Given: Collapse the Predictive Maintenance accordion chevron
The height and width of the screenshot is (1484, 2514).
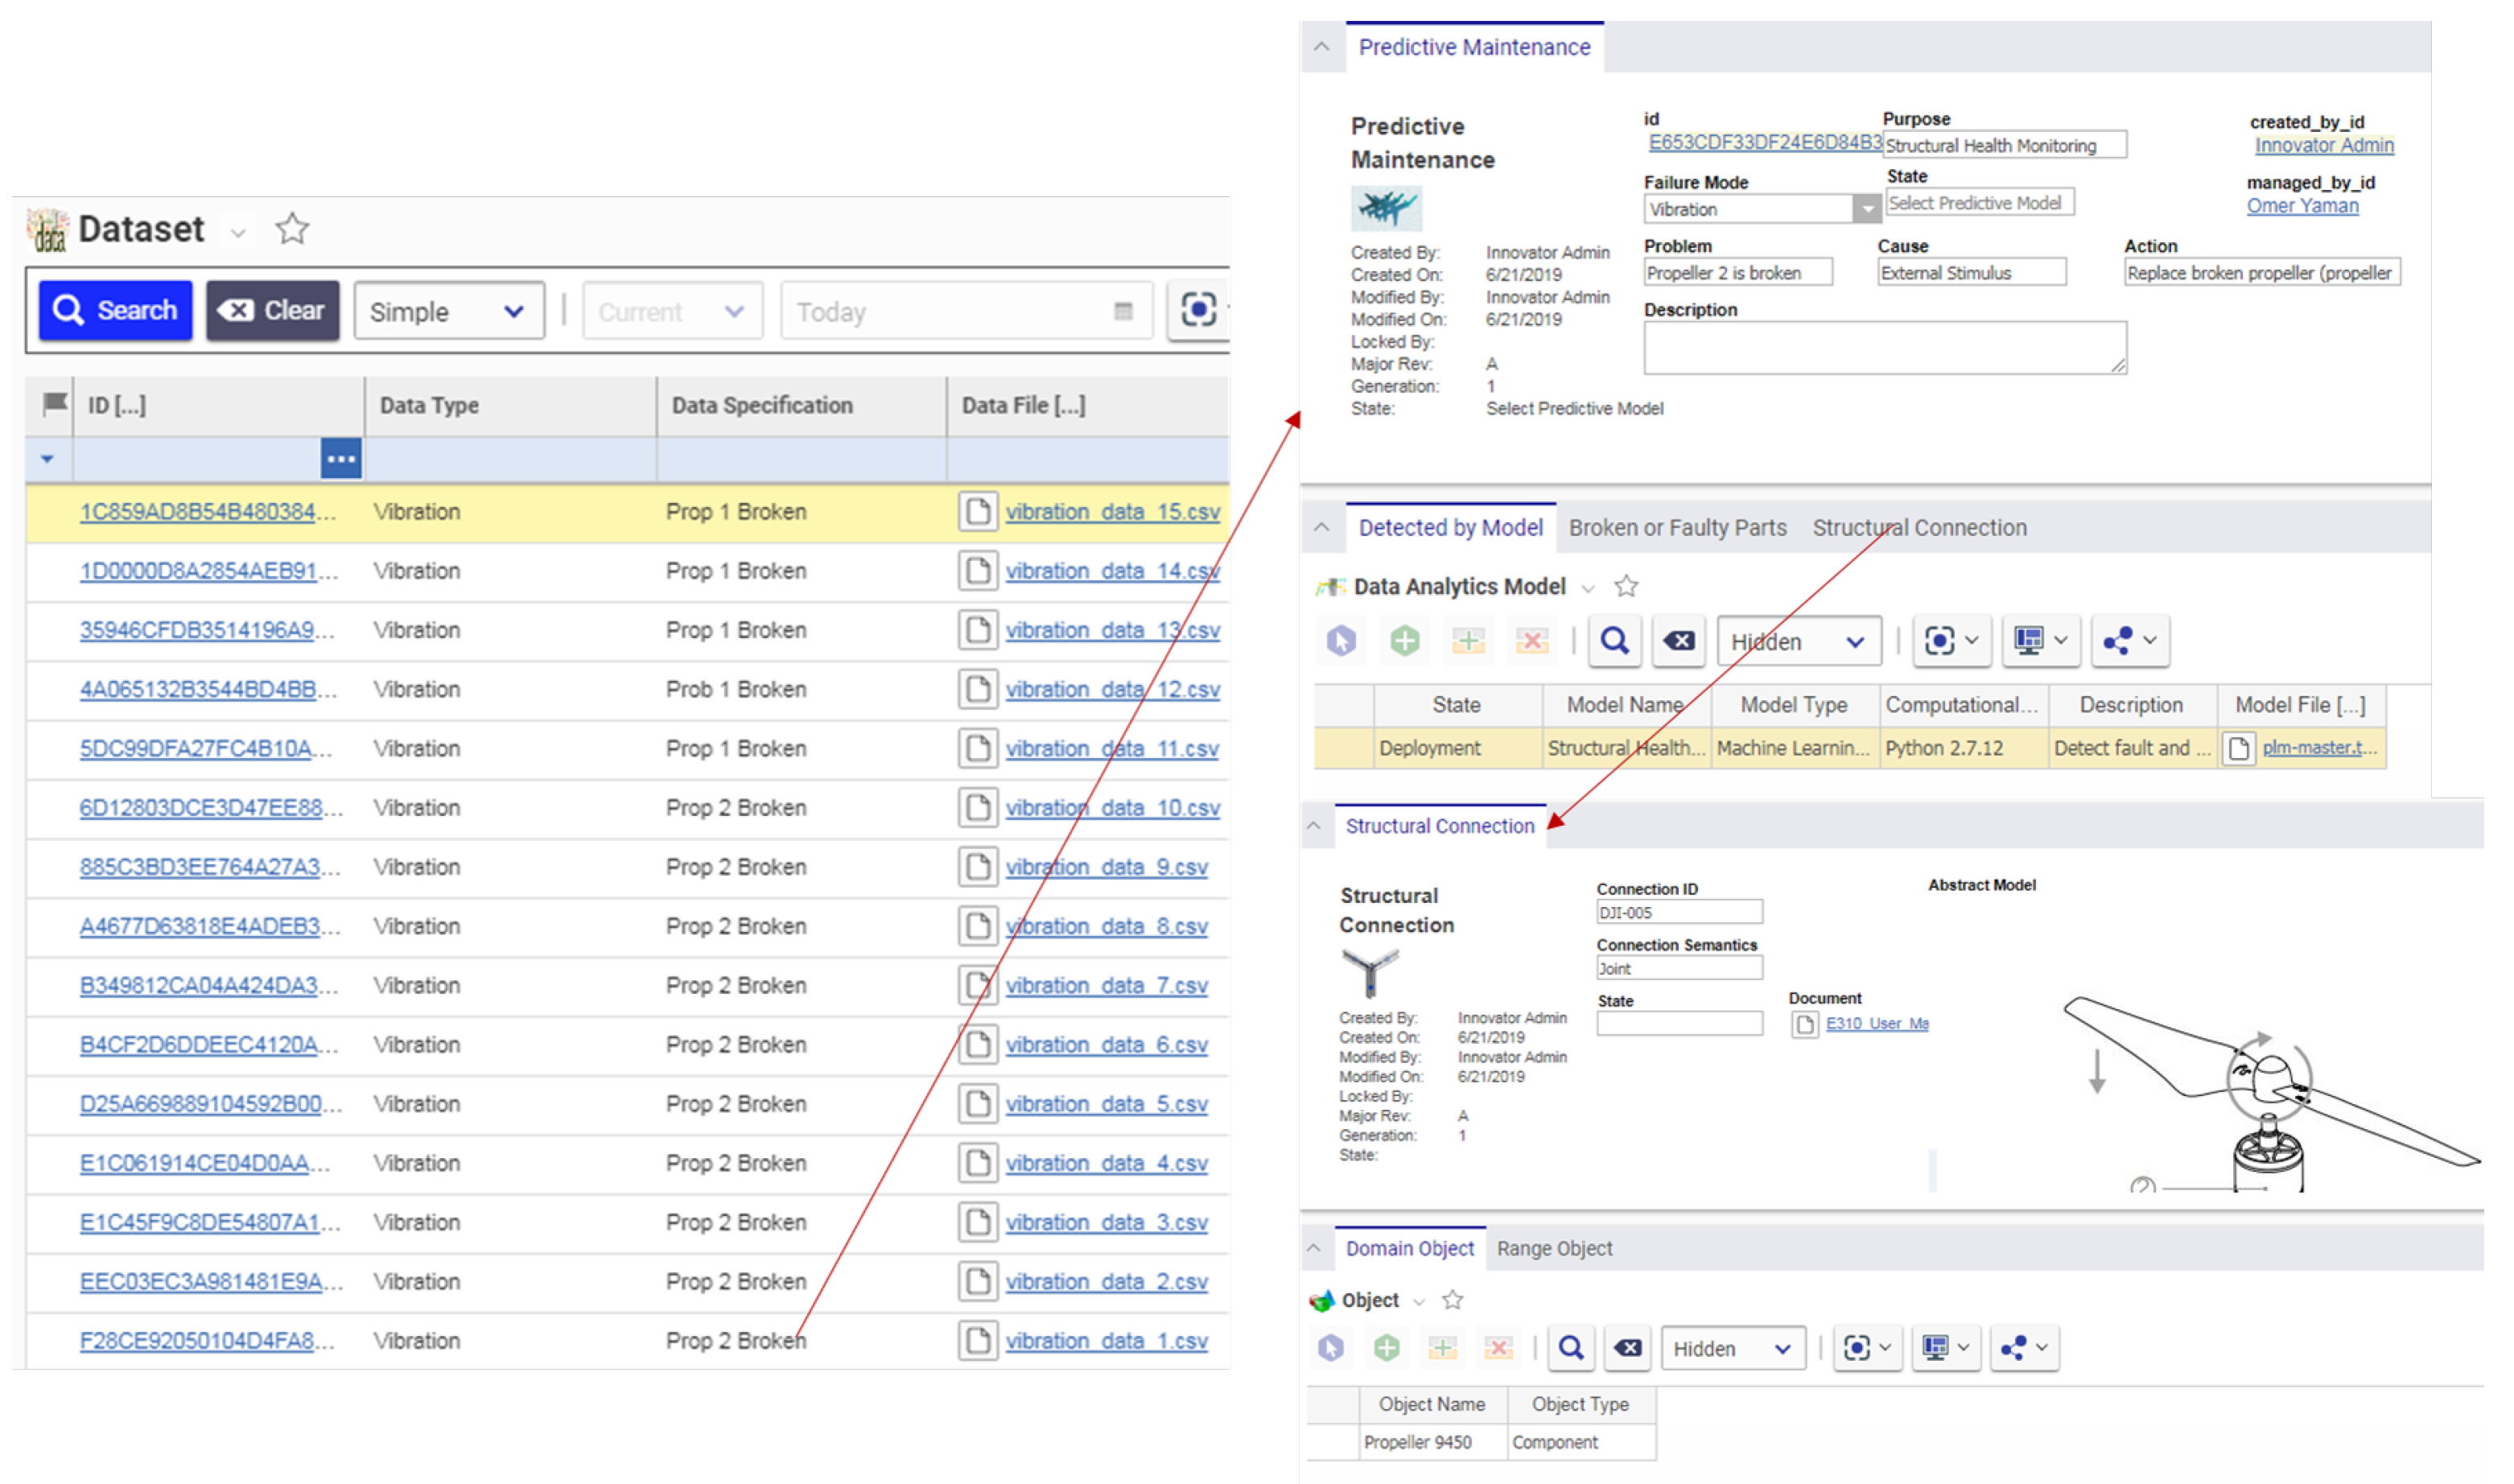Looking at the screenshot, I should click(1322, 47).
